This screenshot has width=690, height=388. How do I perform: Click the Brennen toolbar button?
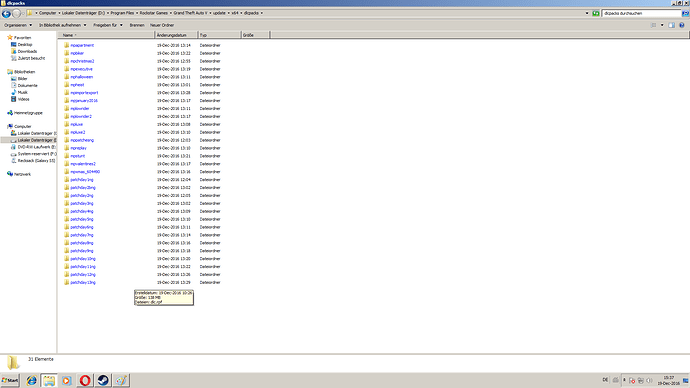click(137, 25)
